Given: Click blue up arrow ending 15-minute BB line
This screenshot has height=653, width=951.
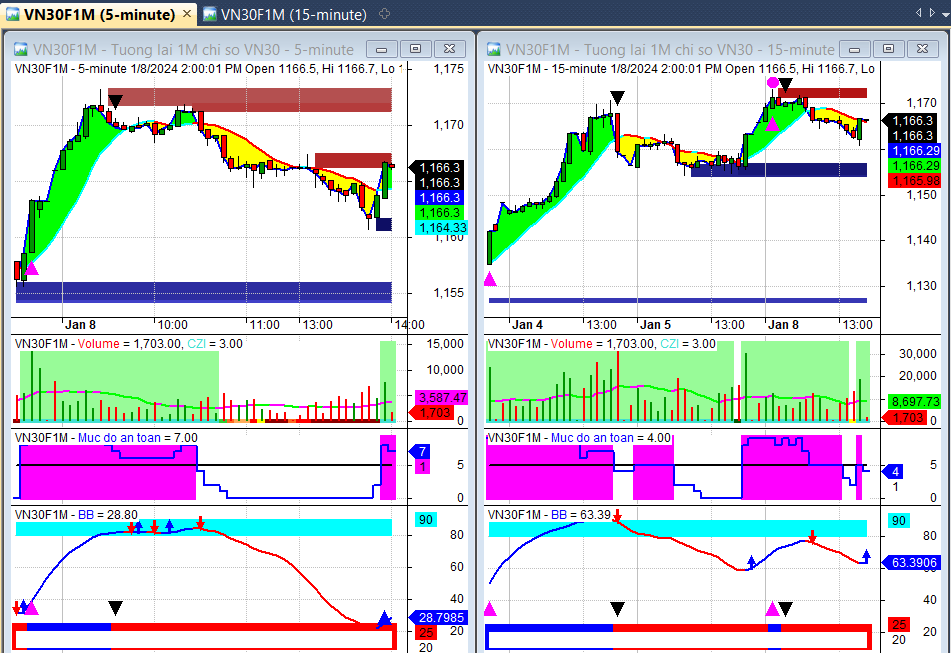Looking at the screenshot, I should point(866,555).
